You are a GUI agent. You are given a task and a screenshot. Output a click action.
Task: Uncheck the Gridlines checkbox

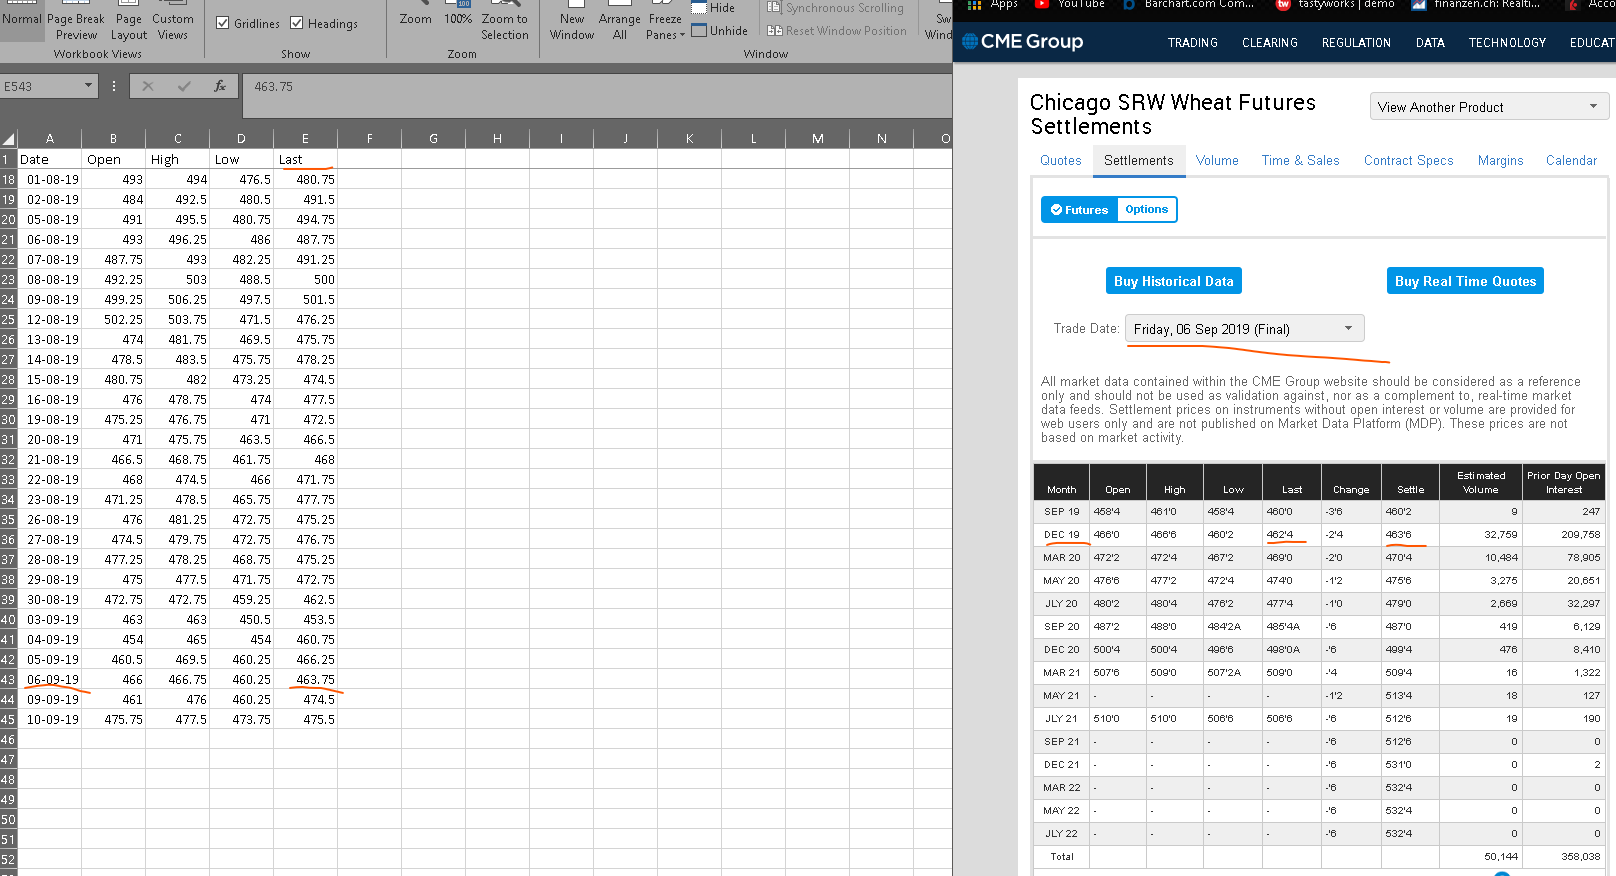pyautogui.click(x=223, y=23)
